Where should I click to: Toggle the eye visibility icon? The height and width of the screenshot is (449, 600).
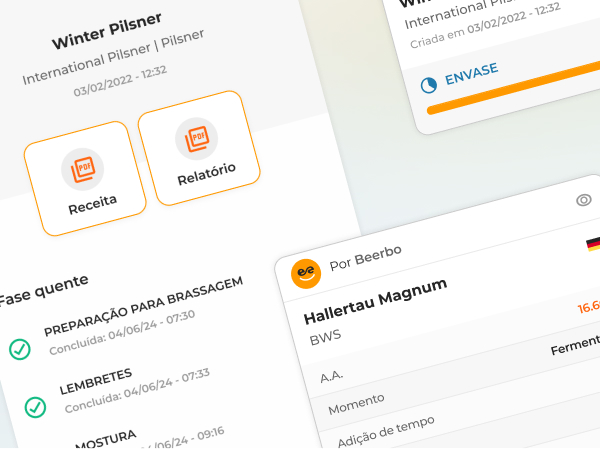coord(584,200)
